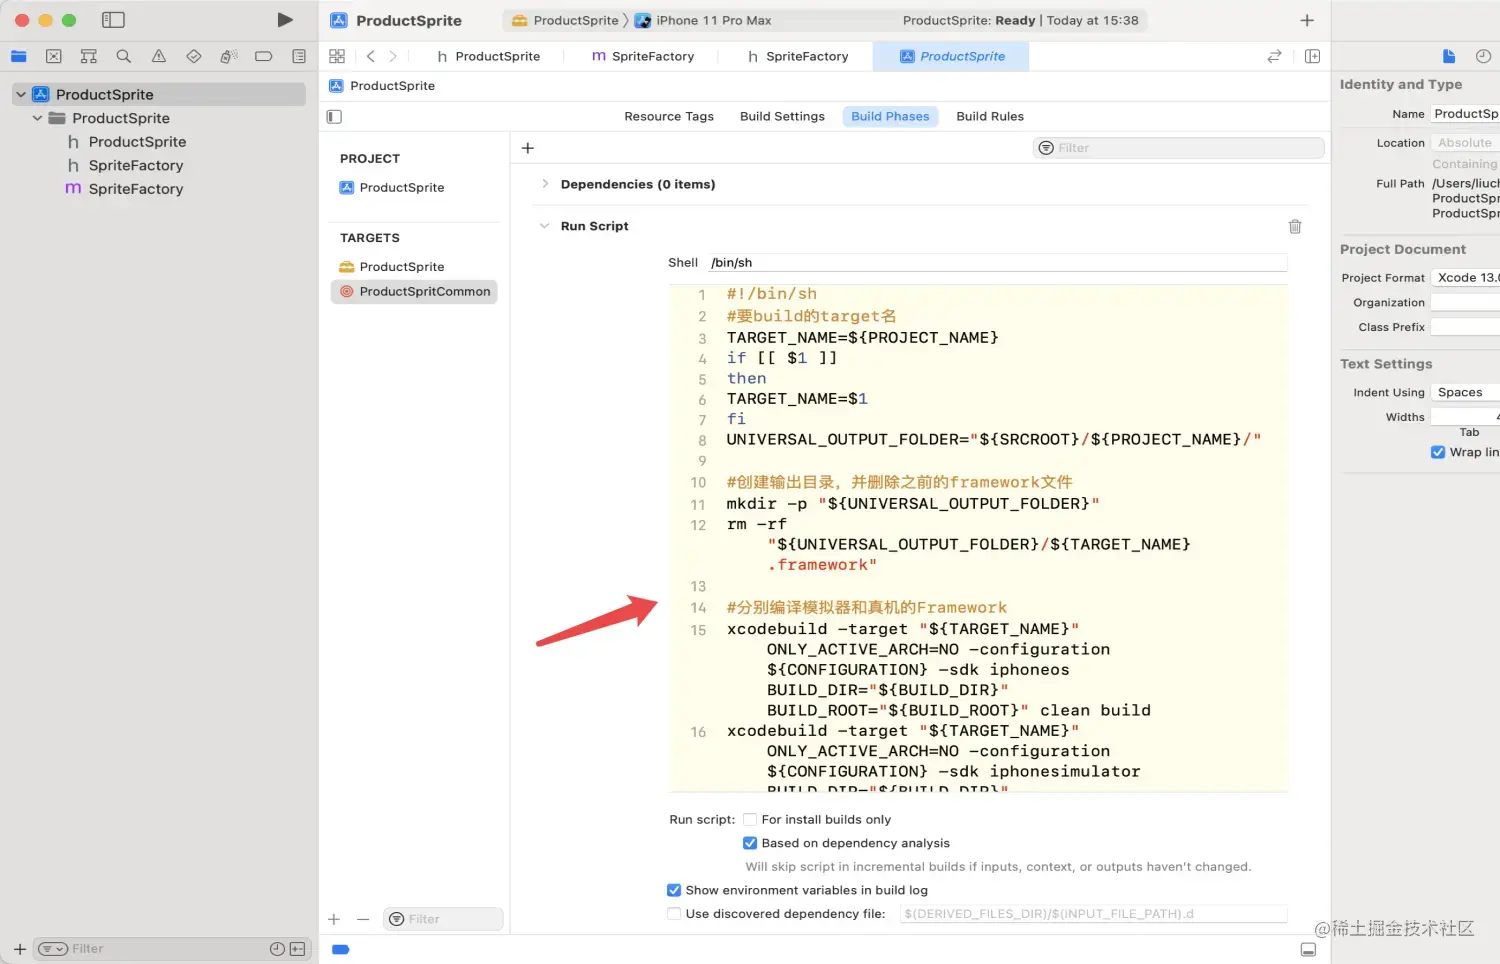The height and width of the screenshot is (964, 1500).
Task: Show the File inspector
Action: click(x=1449, y=56)
